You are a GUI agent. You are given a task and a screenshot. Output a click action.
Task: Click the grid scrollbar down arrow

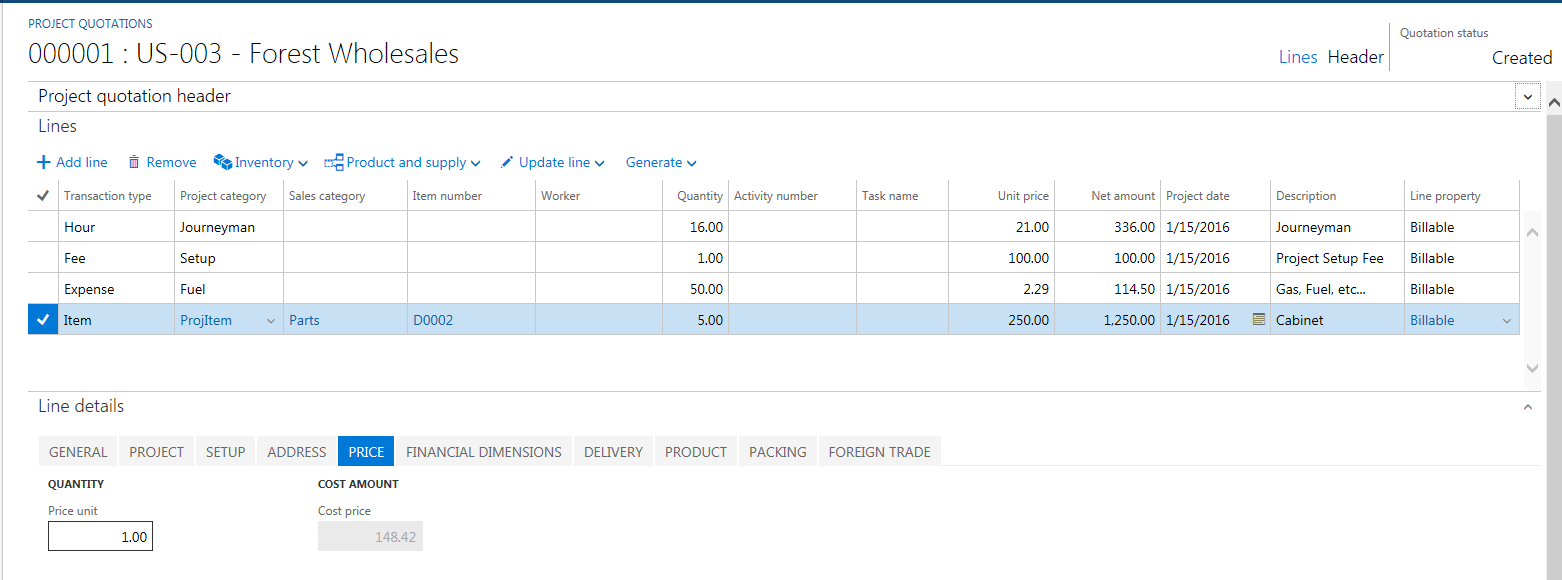pos(1532,368)
